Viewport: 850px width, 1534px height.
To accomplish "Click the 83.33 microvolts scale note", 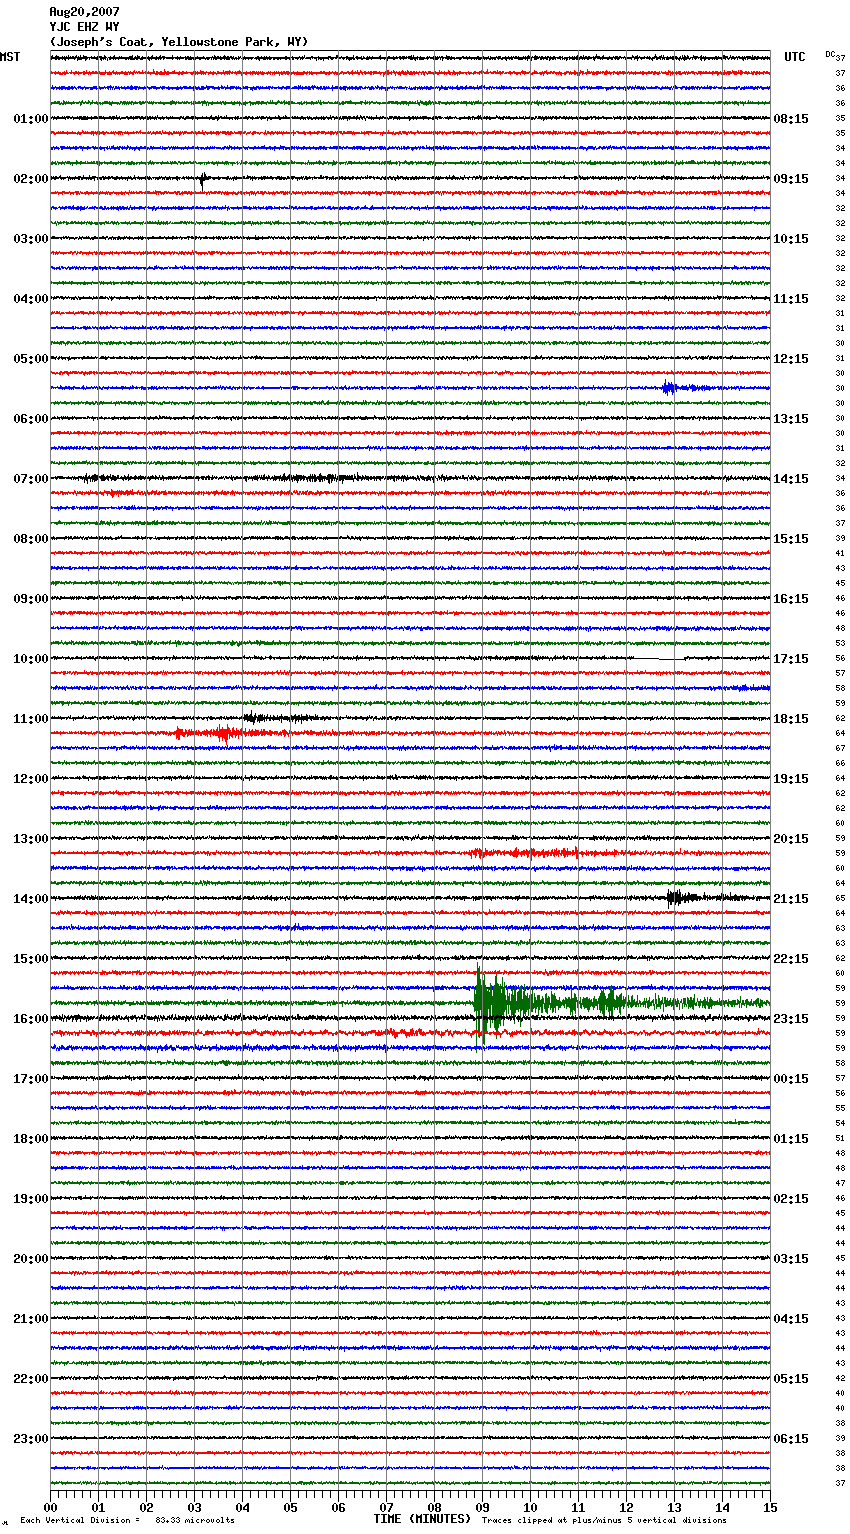I will (x=194, y=1520).
